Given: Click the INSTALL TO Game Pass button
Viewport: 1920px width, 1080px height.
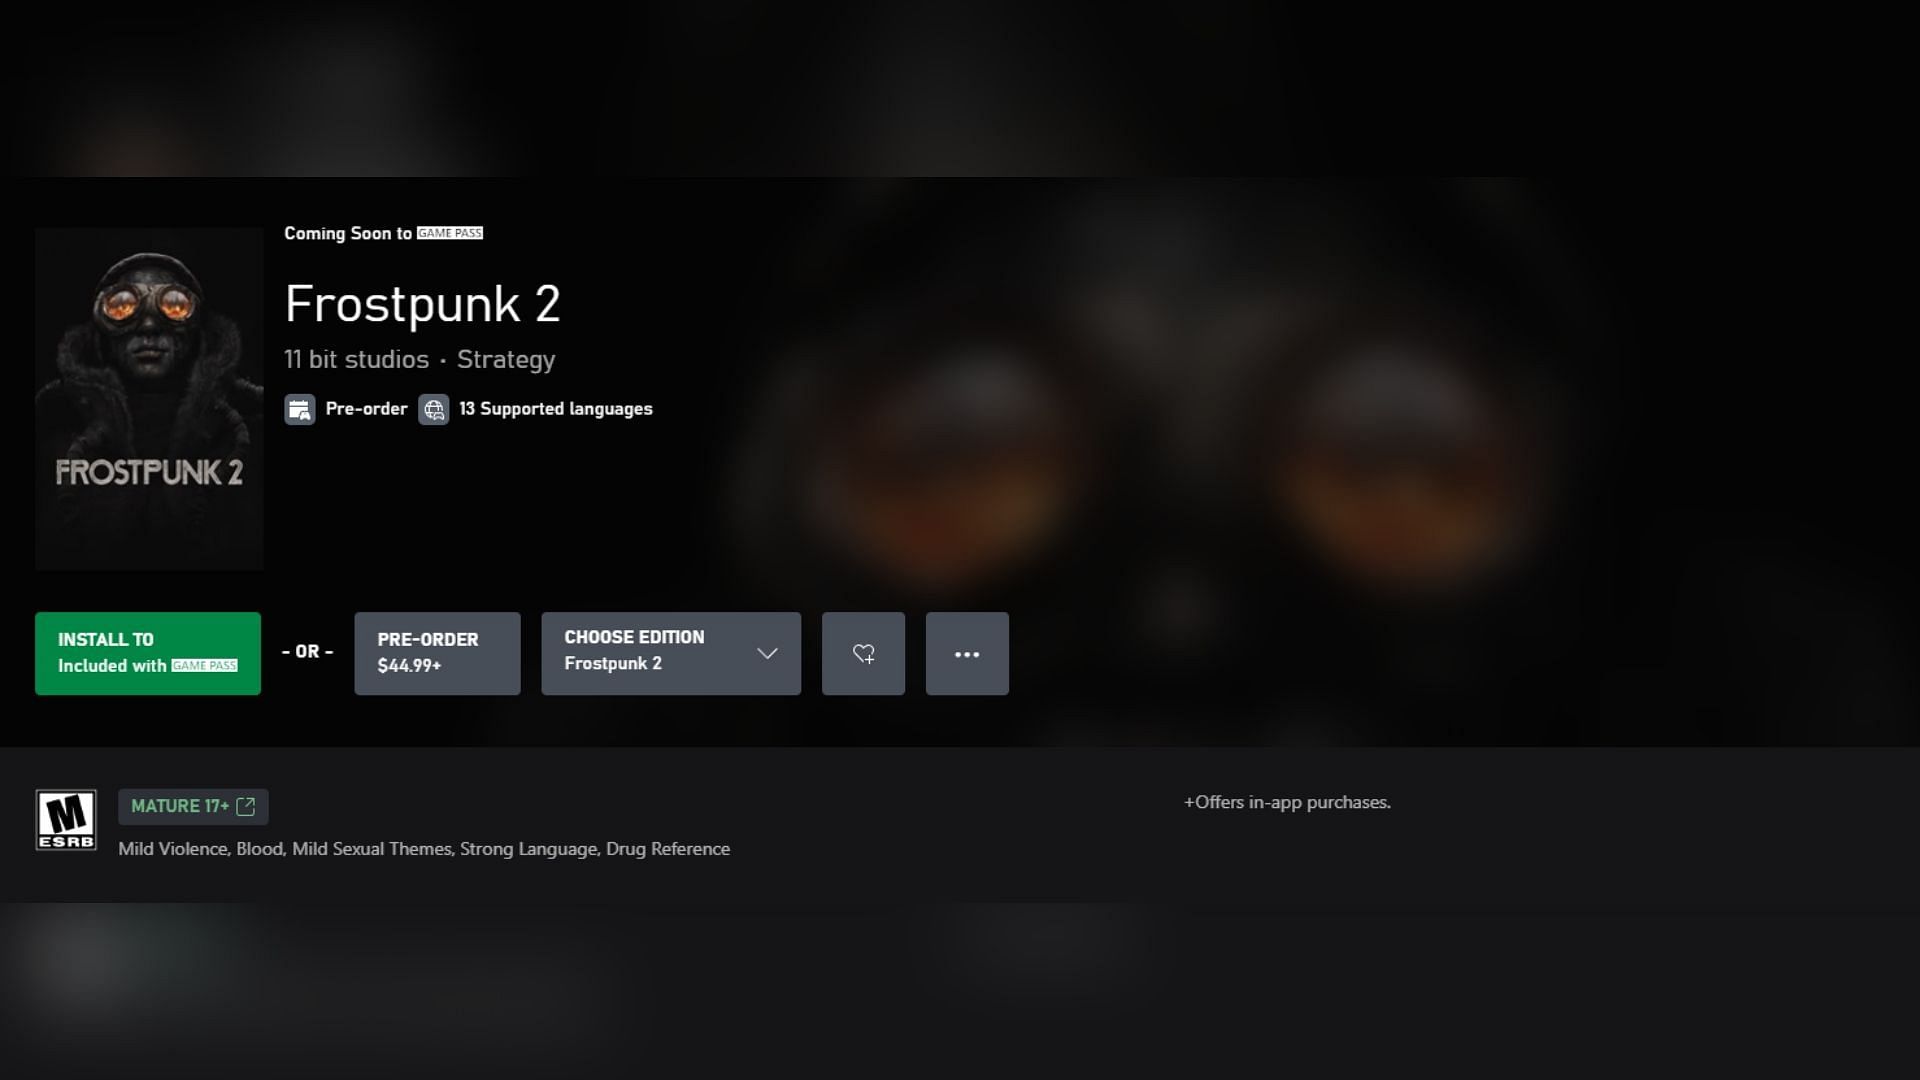Looking at the screenshot, I should pos(148,653).
